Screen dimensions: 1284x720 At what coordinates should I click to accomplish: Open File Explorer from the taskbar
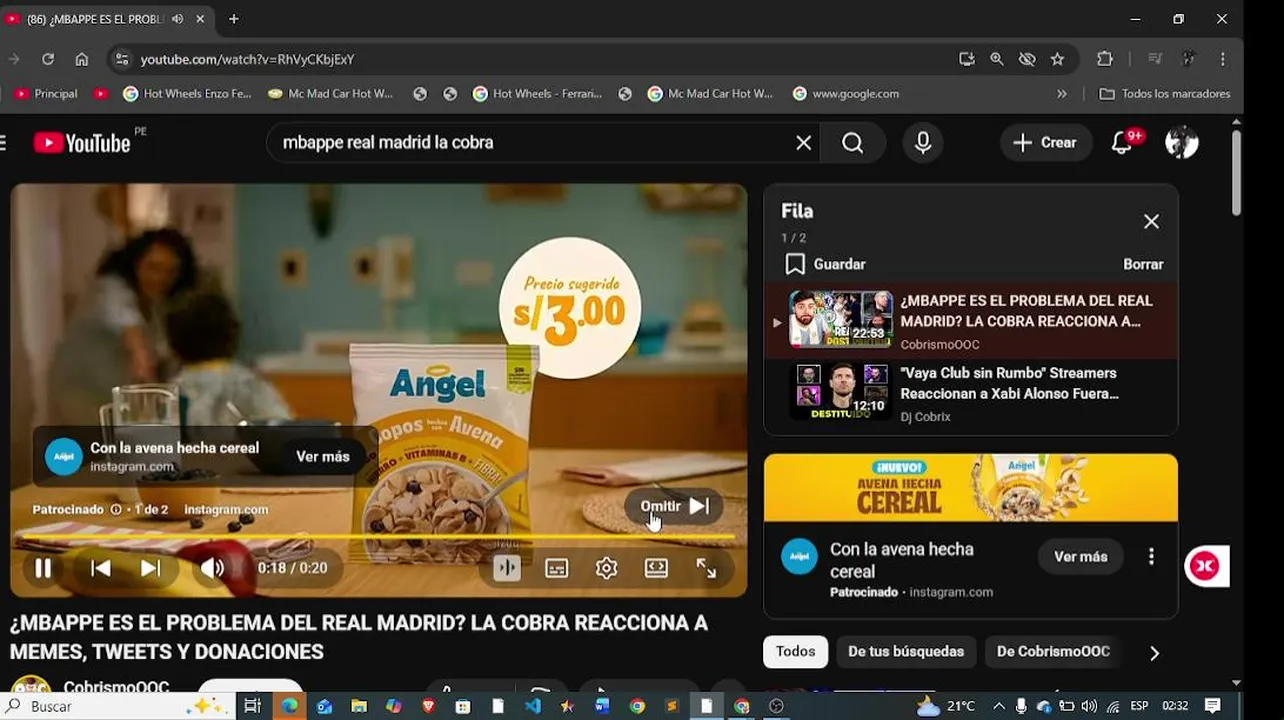coord(358,706)
